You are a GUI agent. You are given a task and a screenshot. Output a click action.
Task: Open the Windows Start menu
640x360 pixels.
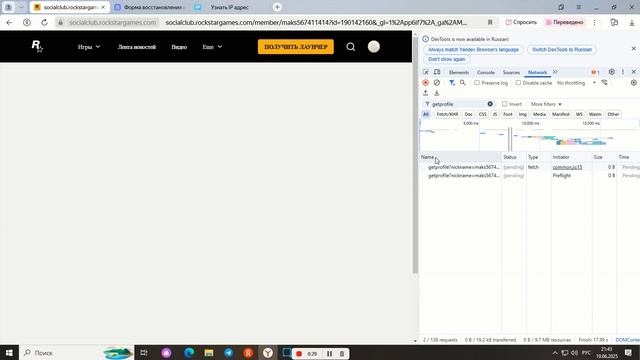(x=9, y=353)
